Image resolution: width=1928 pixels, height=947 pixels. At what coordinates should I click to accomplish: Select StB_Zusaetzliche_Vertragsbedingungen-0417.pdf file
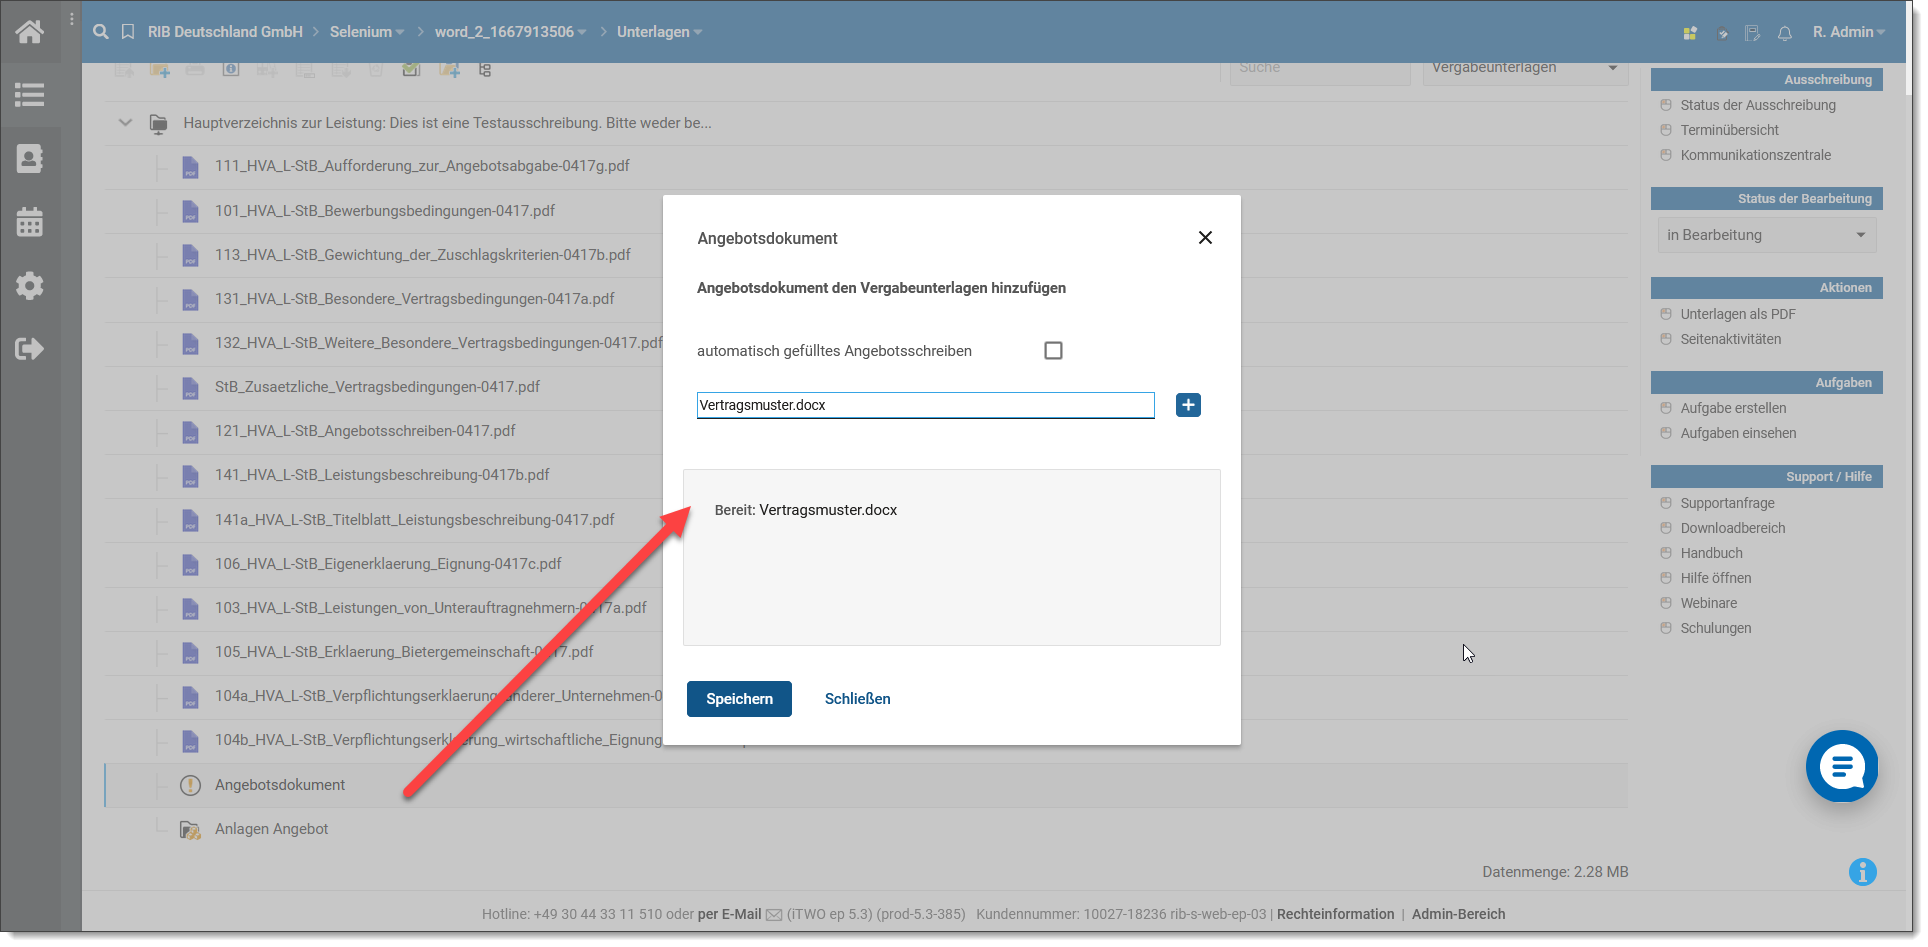click(x=377, y=387)
